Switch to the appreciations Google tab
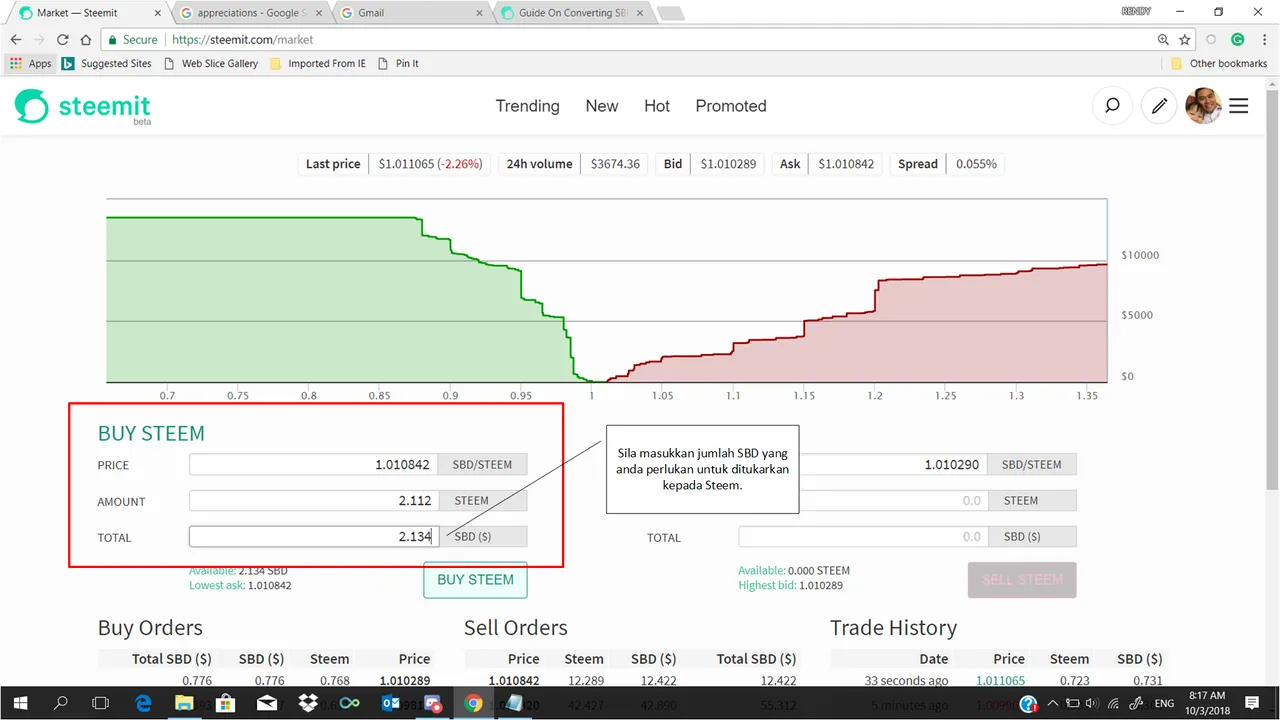The height and width of the screenshot is (720, 1280). (x=251, y=13)
